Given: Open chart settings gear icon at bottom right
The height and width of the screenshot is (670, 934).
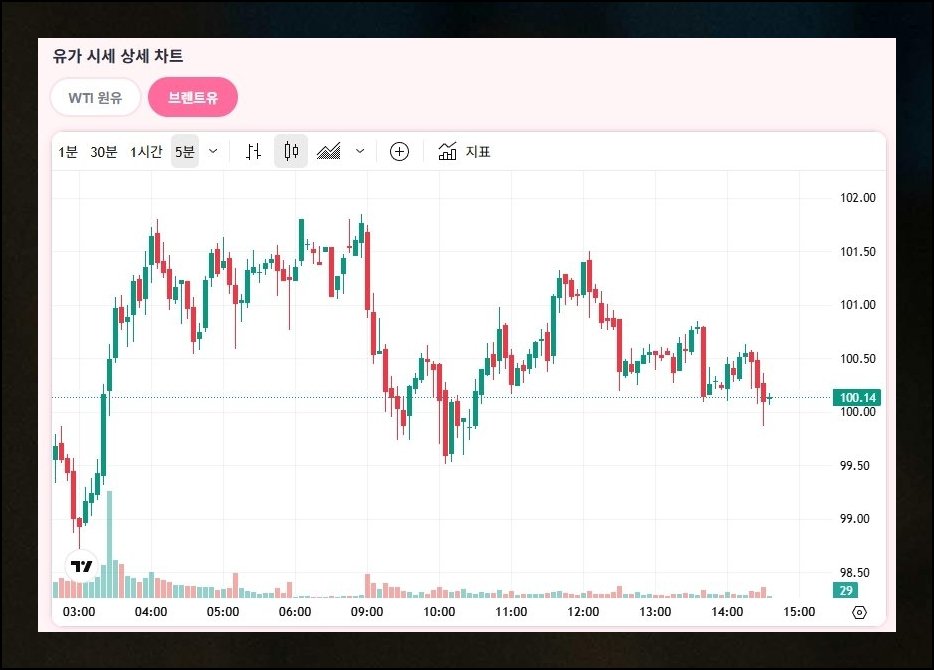Looking at the screenshot, I should click(x=860, y=612).
